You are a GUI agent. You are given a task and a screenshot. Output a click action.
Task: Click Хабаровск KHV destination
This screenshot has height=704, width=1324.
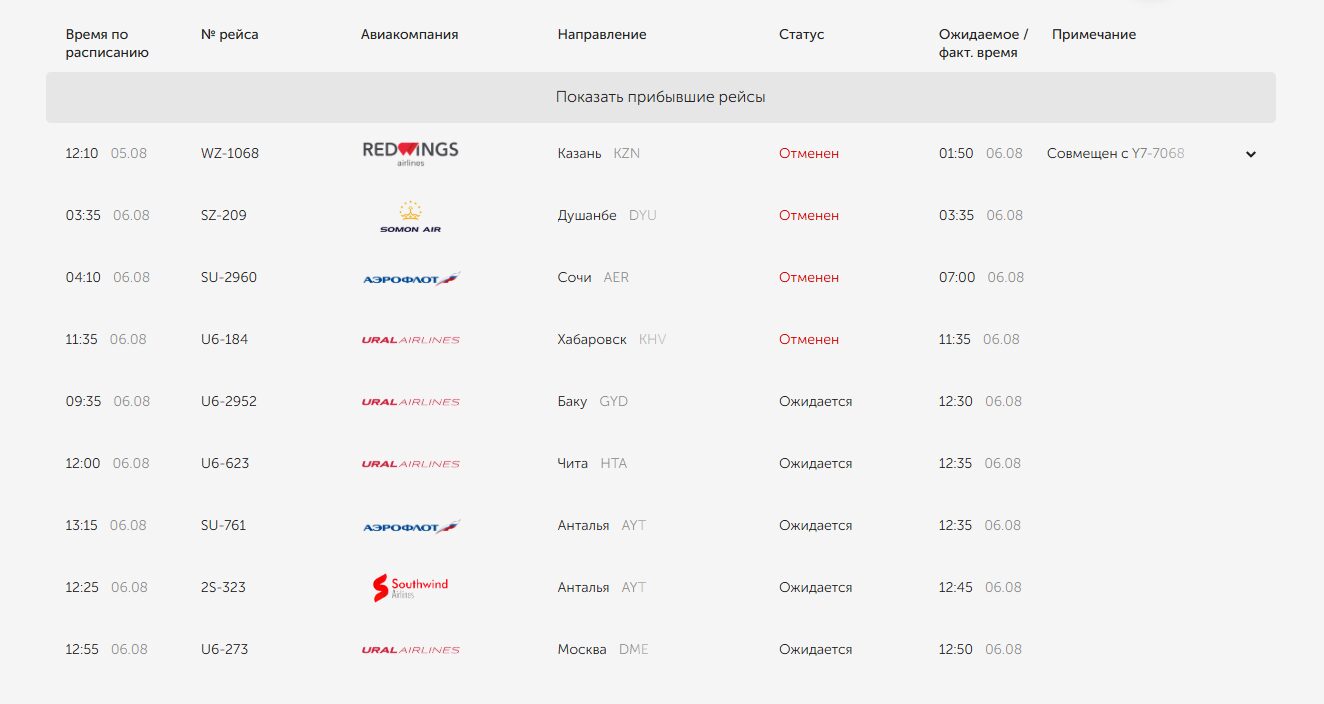[x=612, y=339]
